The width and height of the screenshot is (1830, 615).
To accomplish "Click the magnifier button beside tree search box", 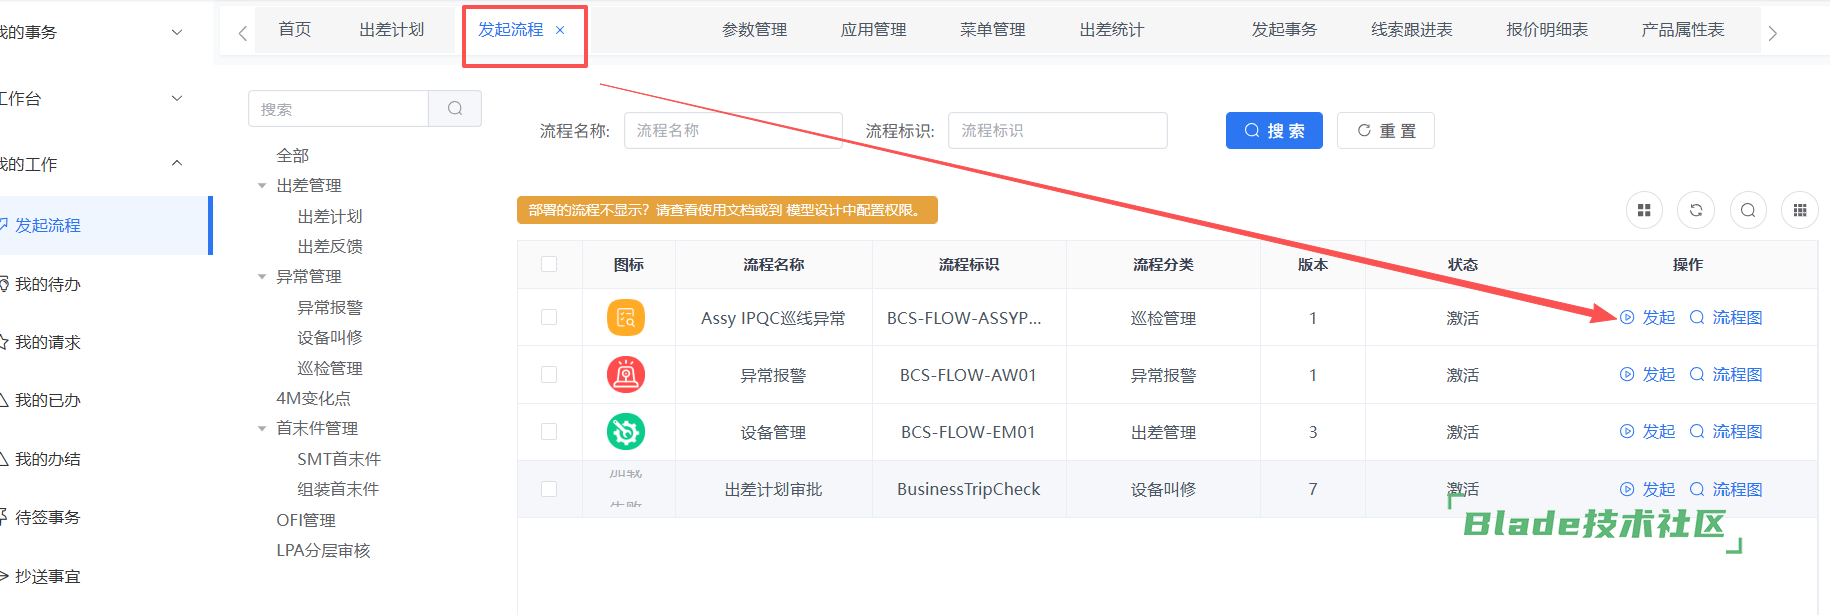I will click(455, 109).
